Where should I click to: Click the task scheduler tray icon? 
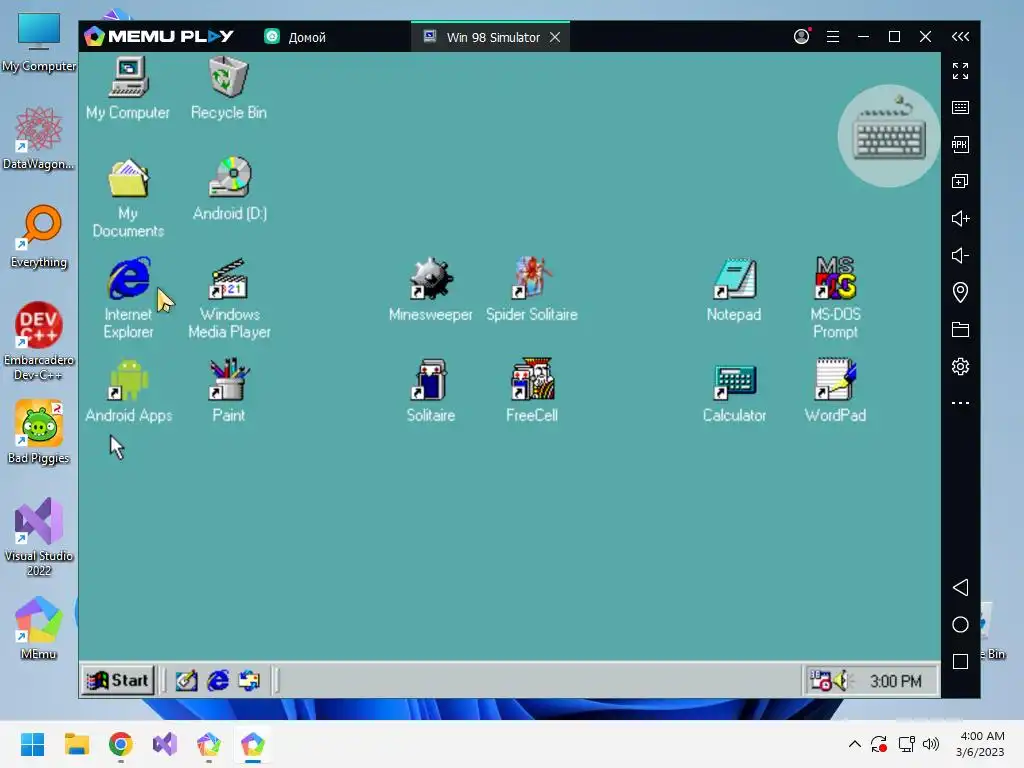(820, 680)
